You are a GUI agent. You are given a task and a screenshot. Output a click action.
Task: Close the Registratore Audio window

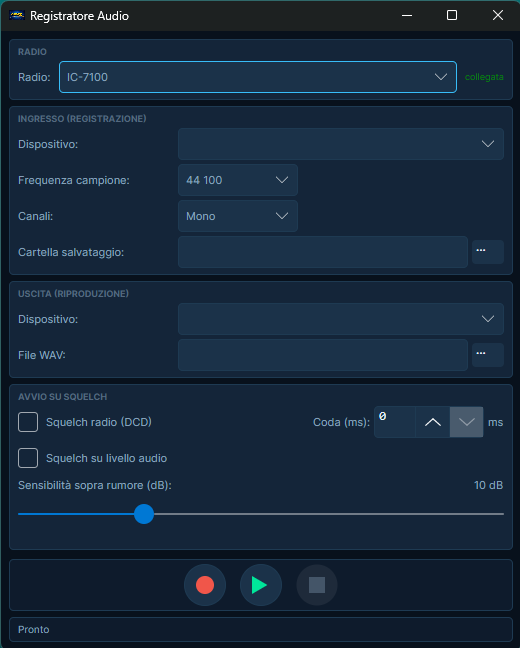point(498,16)
